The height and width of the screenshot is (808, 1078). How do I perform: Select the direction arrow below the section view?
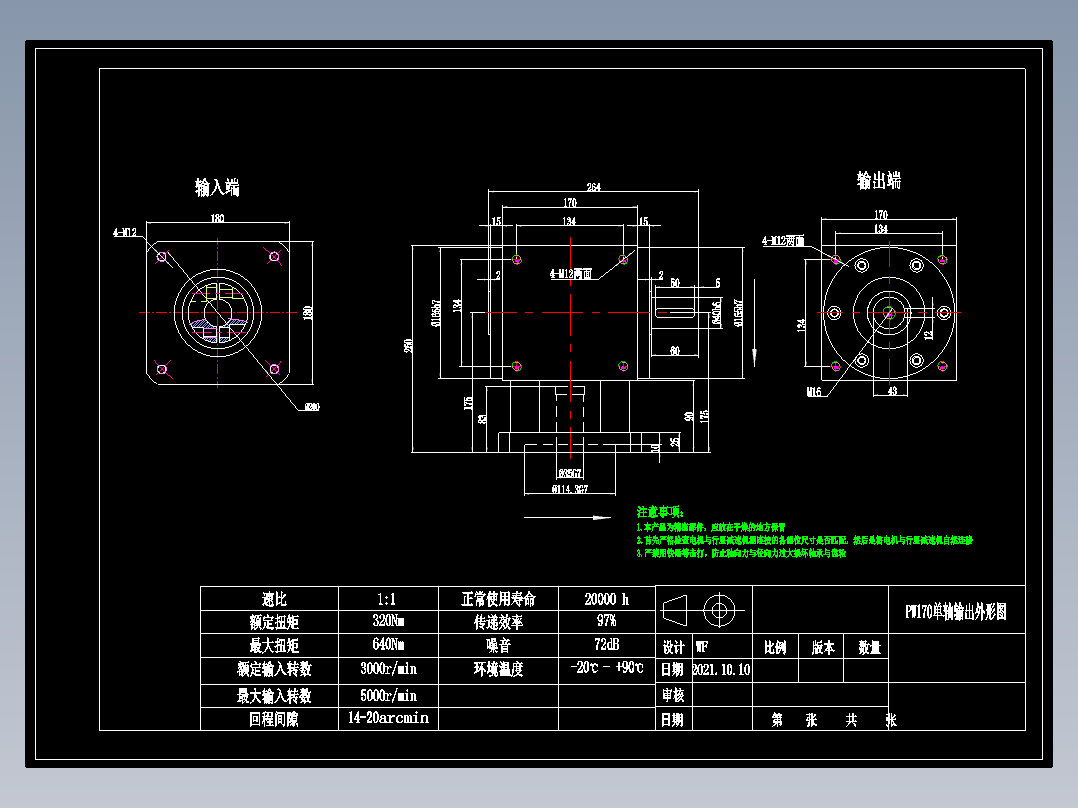click(566, 517)
